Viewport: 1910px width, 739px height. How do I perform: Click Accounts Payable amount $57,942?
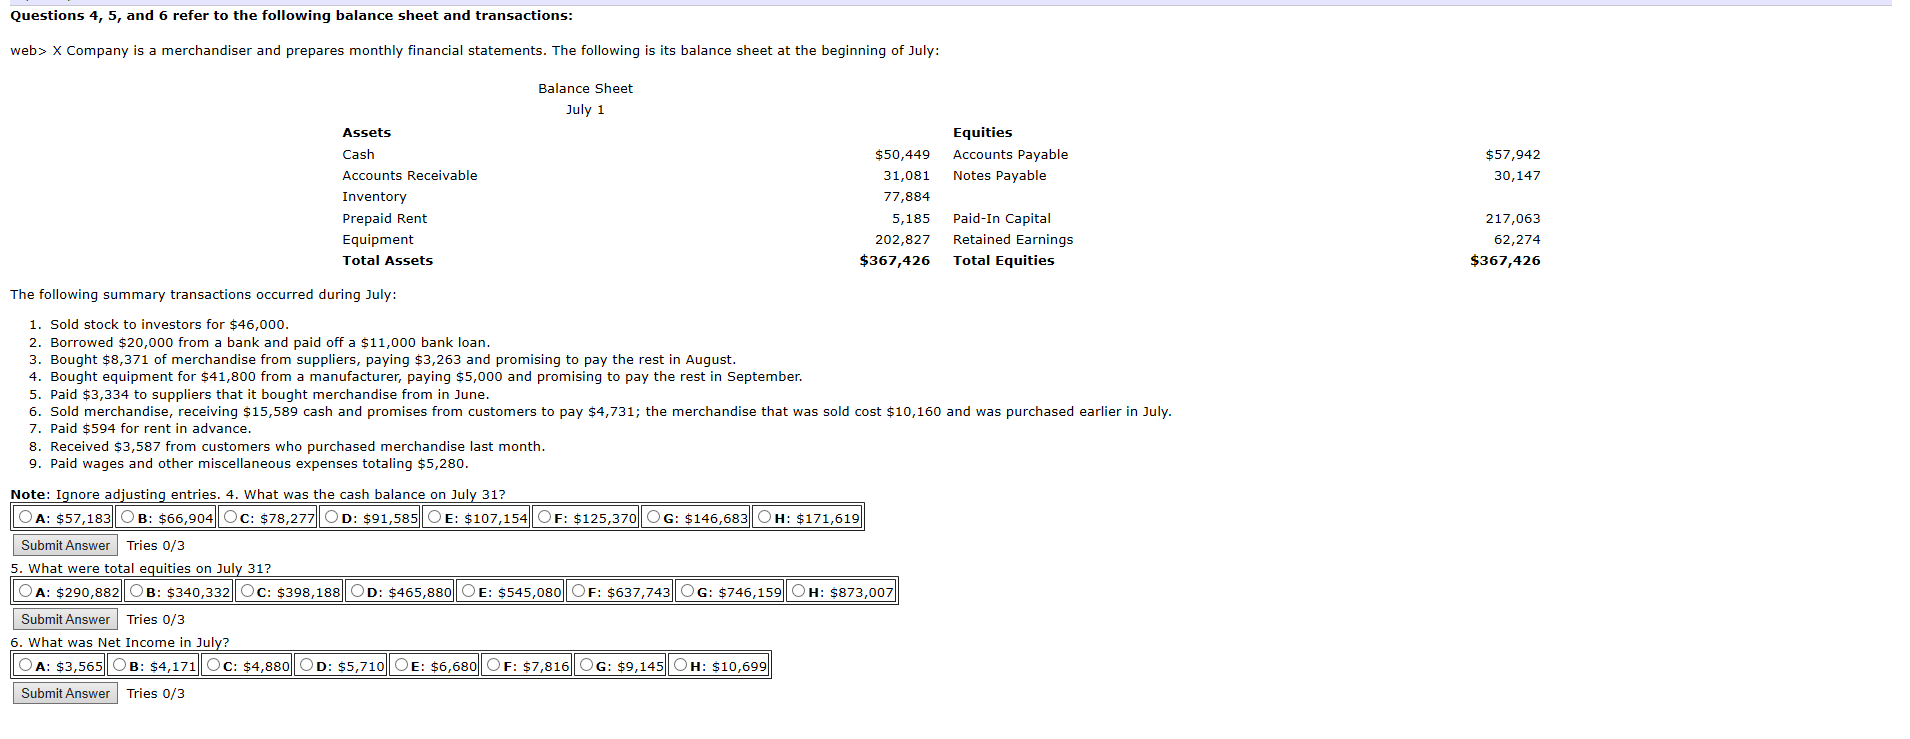[x=1513, y=155]
